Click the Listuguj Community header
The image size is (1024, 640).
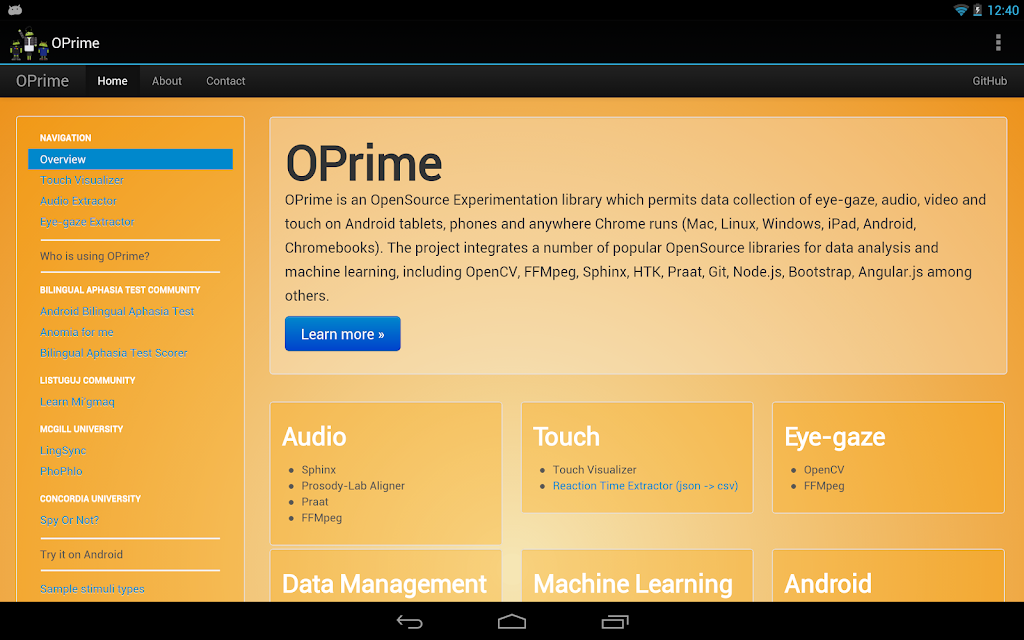88,380
